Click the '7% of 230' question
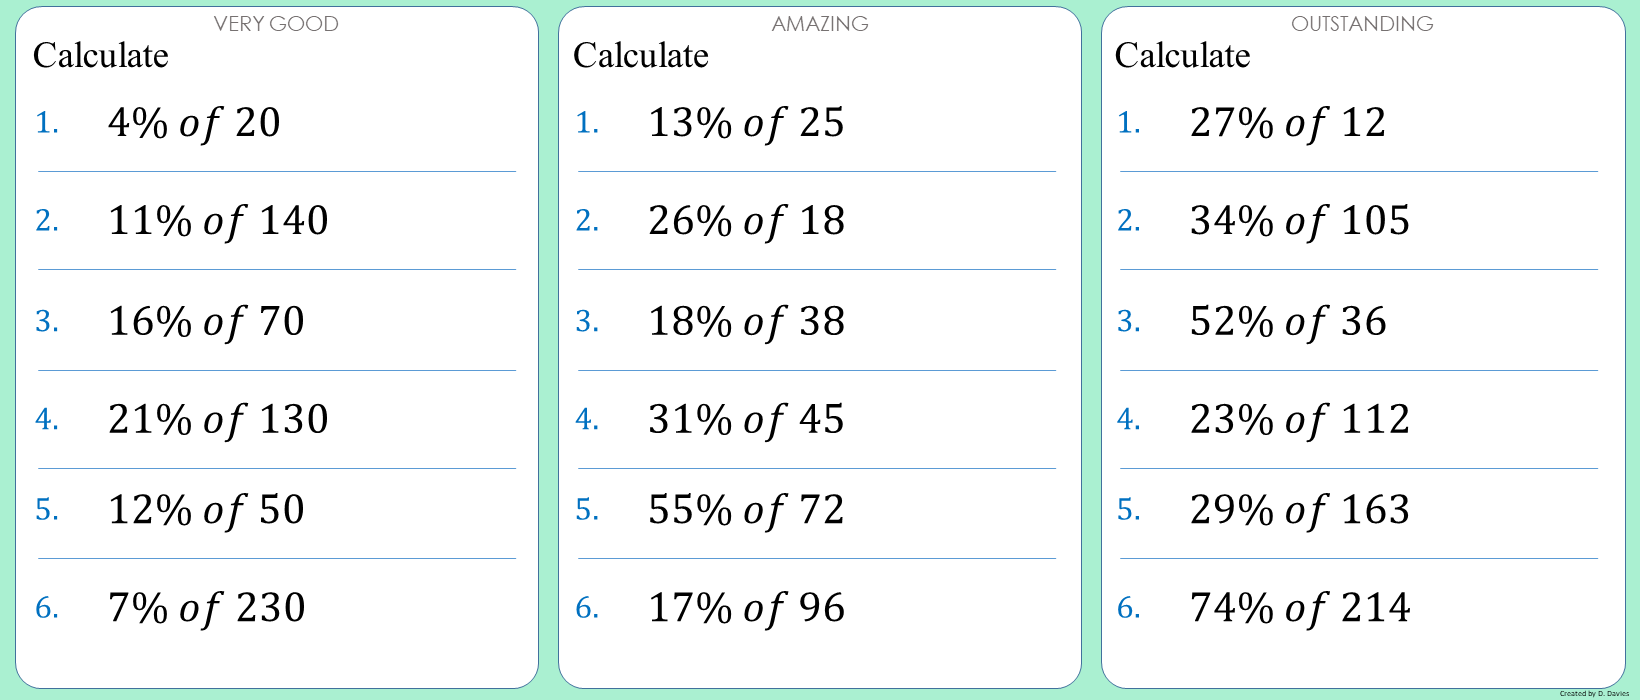Screen dimensions: 1640x700 click(x=206, y=608)
